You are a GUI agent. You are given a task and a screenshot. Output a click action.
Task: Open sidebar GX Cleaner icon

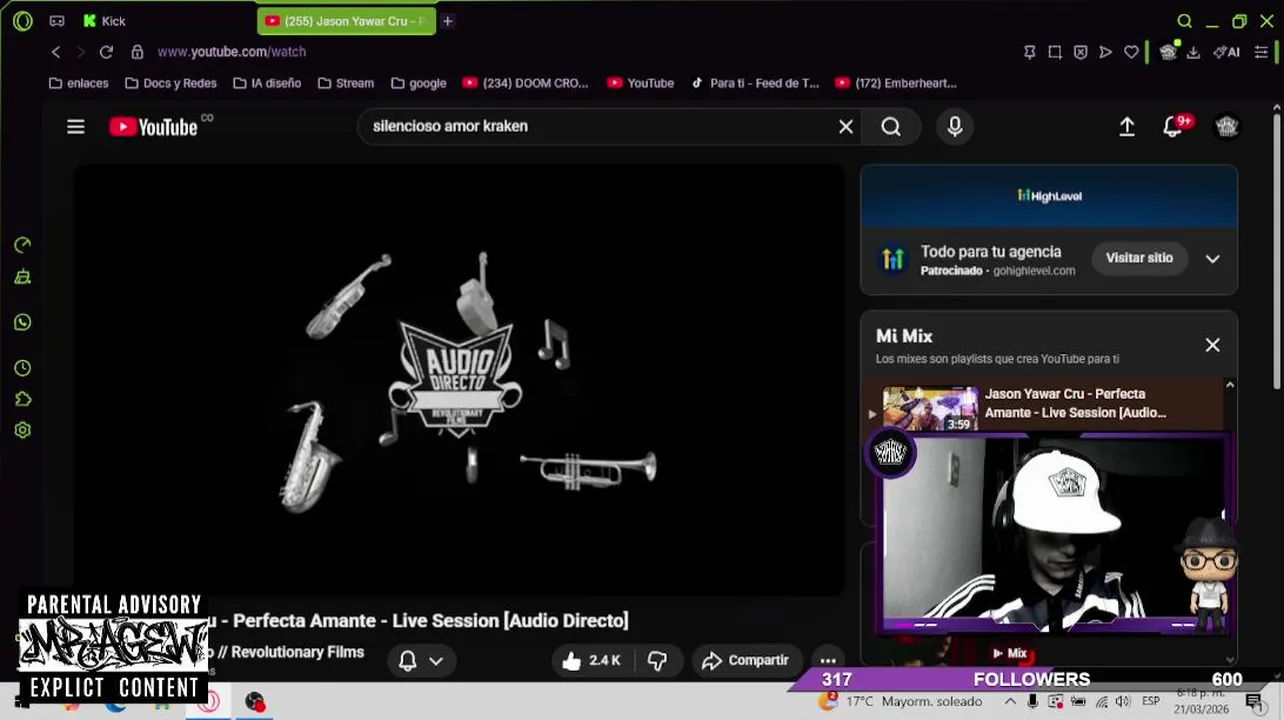pyautogui.click(x=22, y=278)
